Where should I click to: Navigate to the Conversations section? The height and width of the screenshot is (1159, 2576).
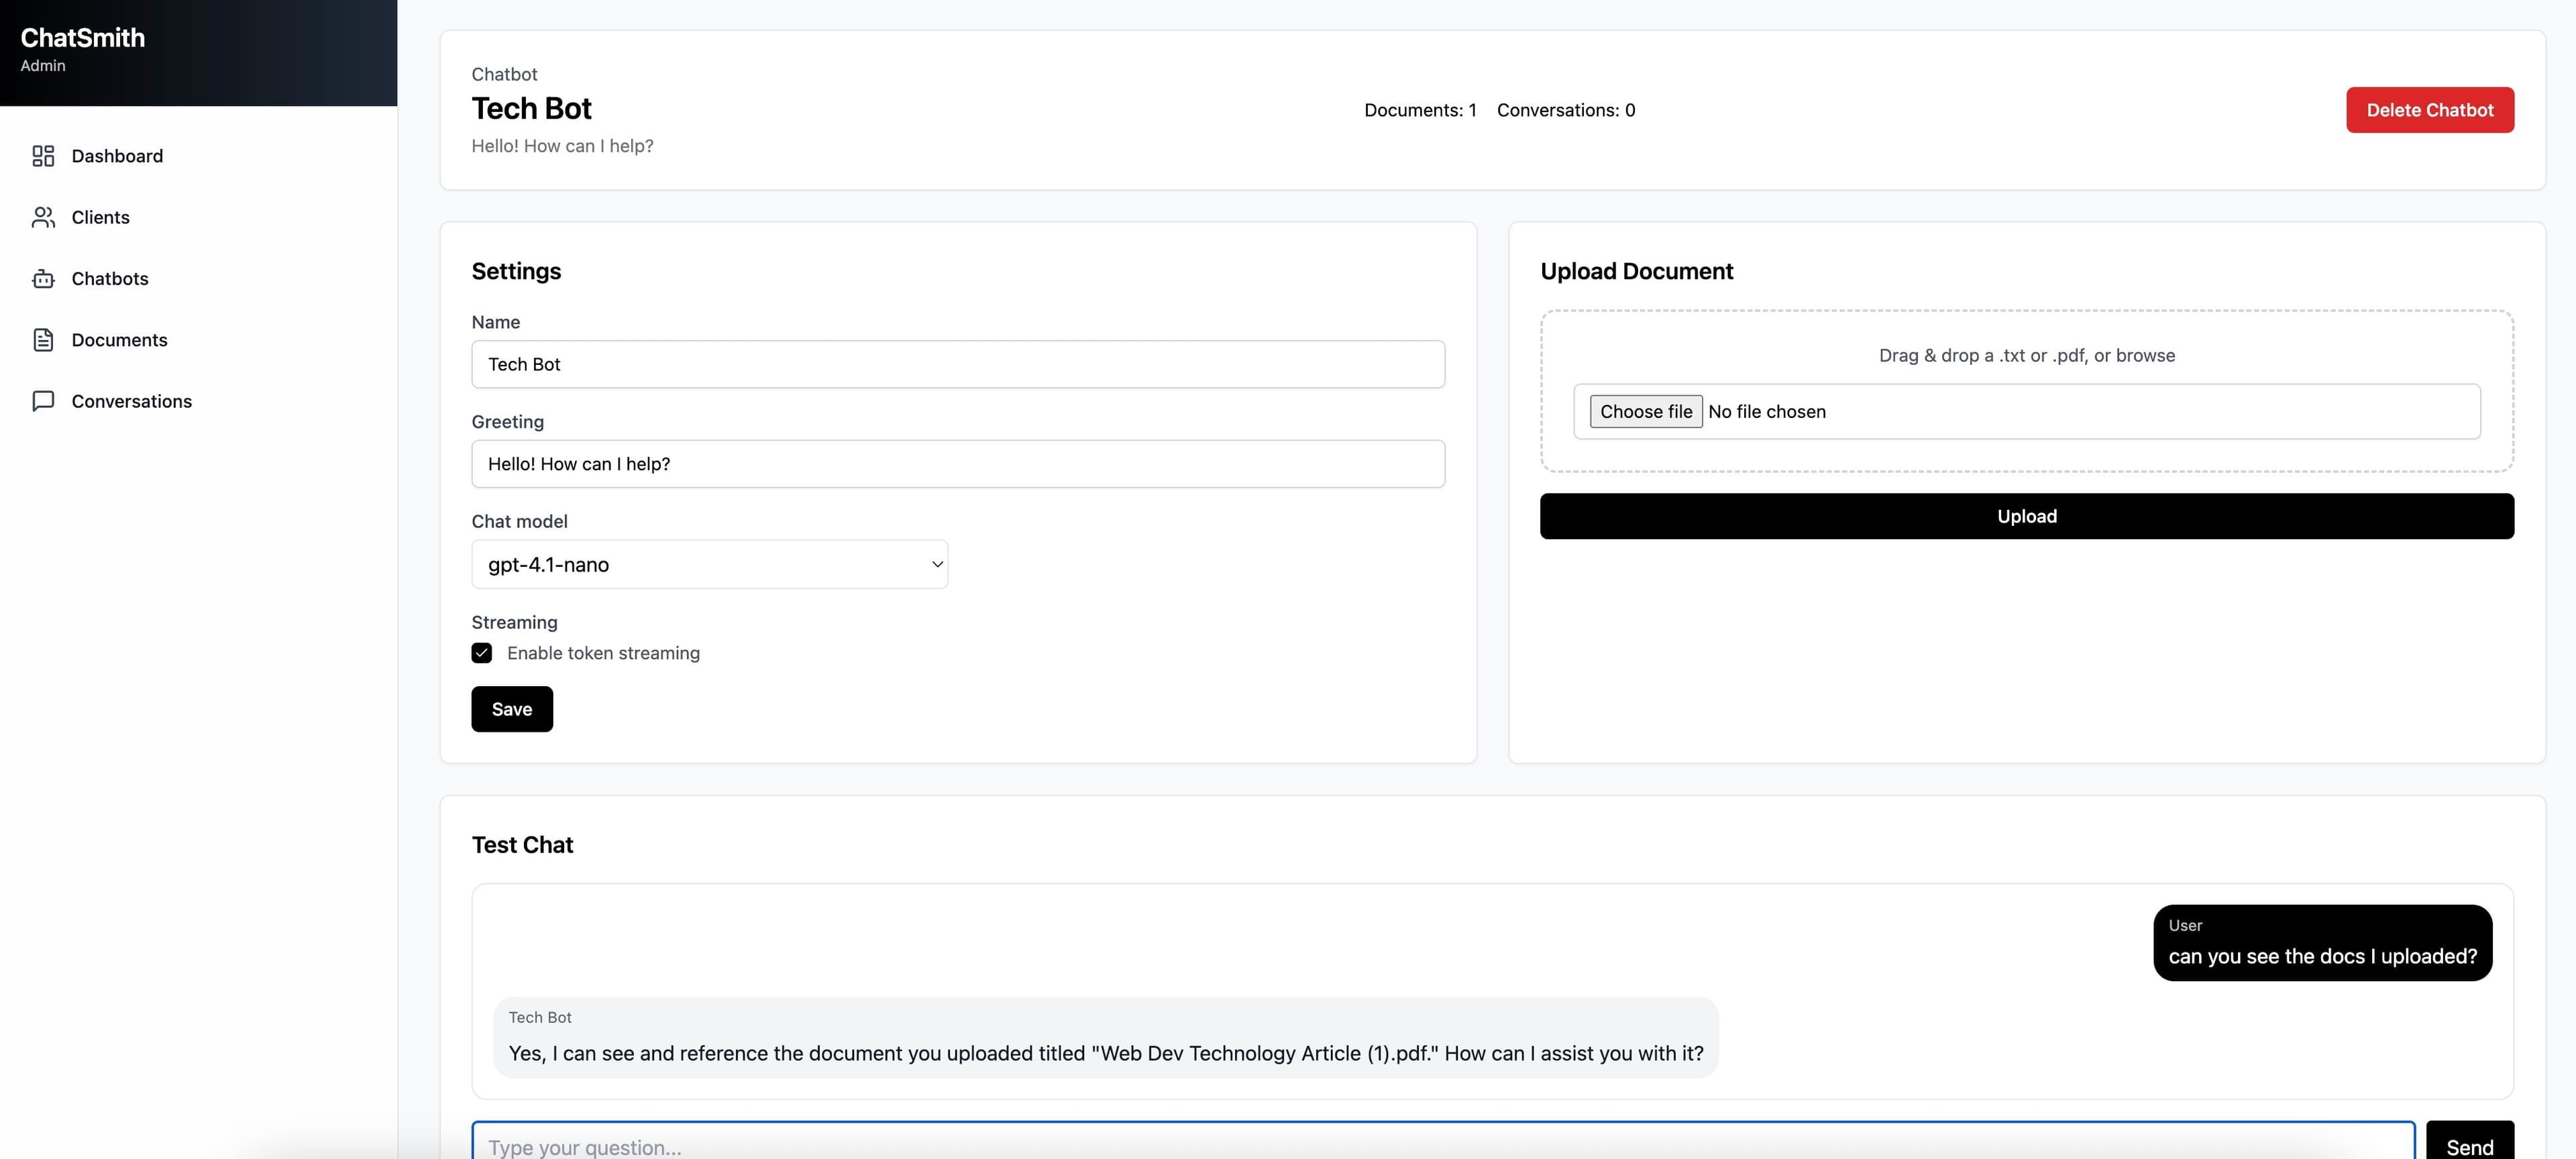point(131,400)
